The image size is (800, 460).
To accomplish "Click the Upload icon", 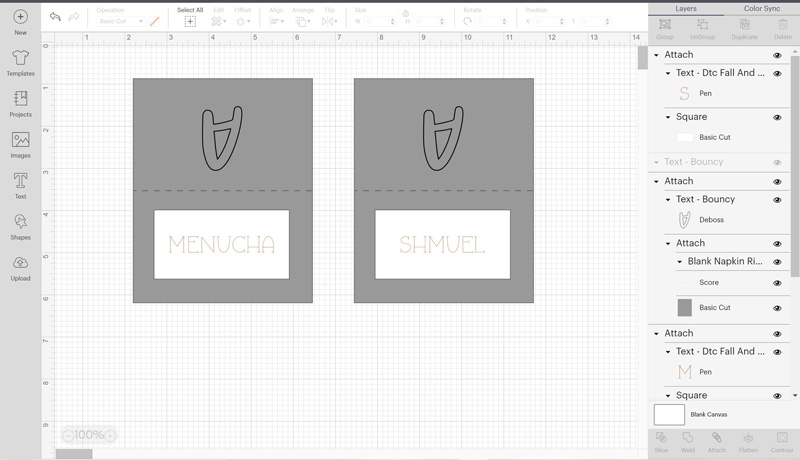I will coord(20,263).
